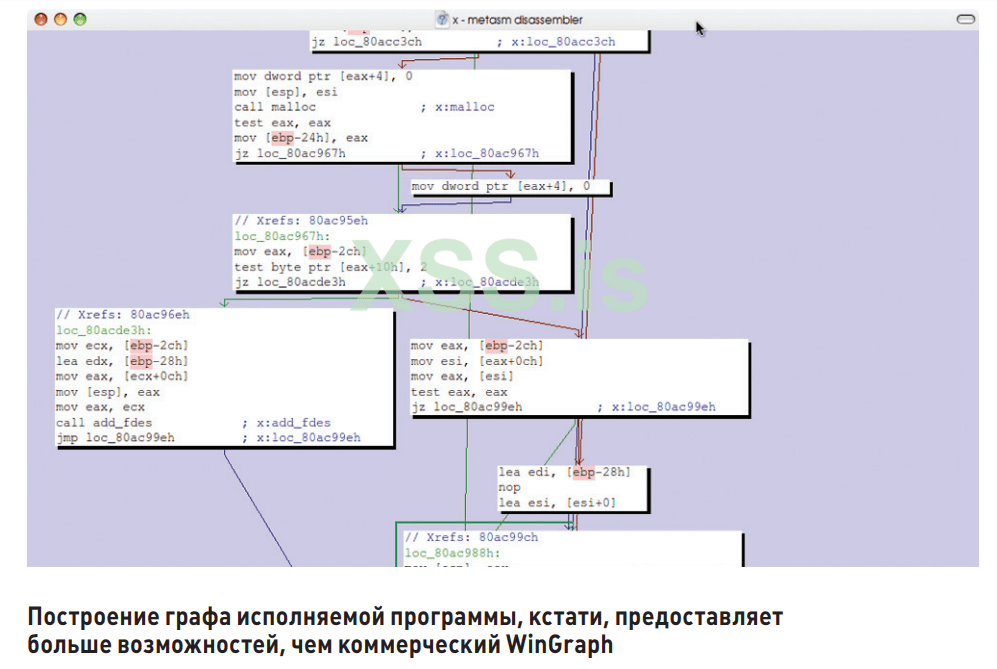Click the yellow minimize window button
Screen dimensions: 997x669
pos(60,19)
